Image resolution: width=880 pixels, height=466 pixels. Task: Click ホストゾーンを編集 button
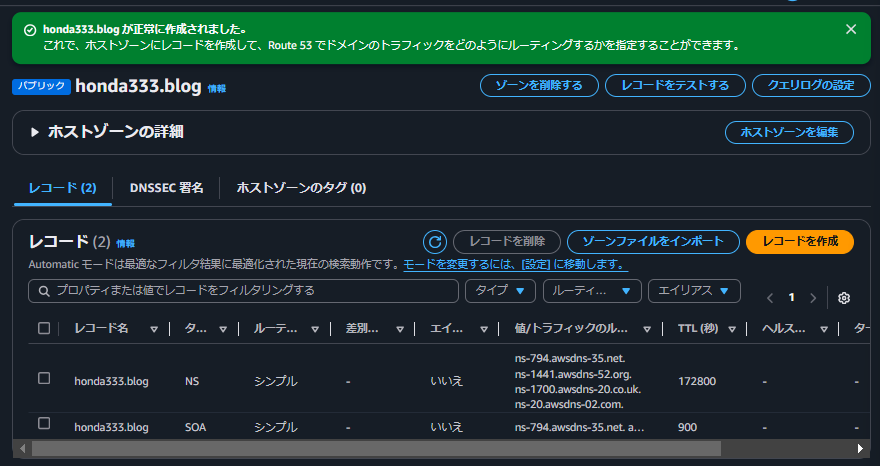point(789,133)
